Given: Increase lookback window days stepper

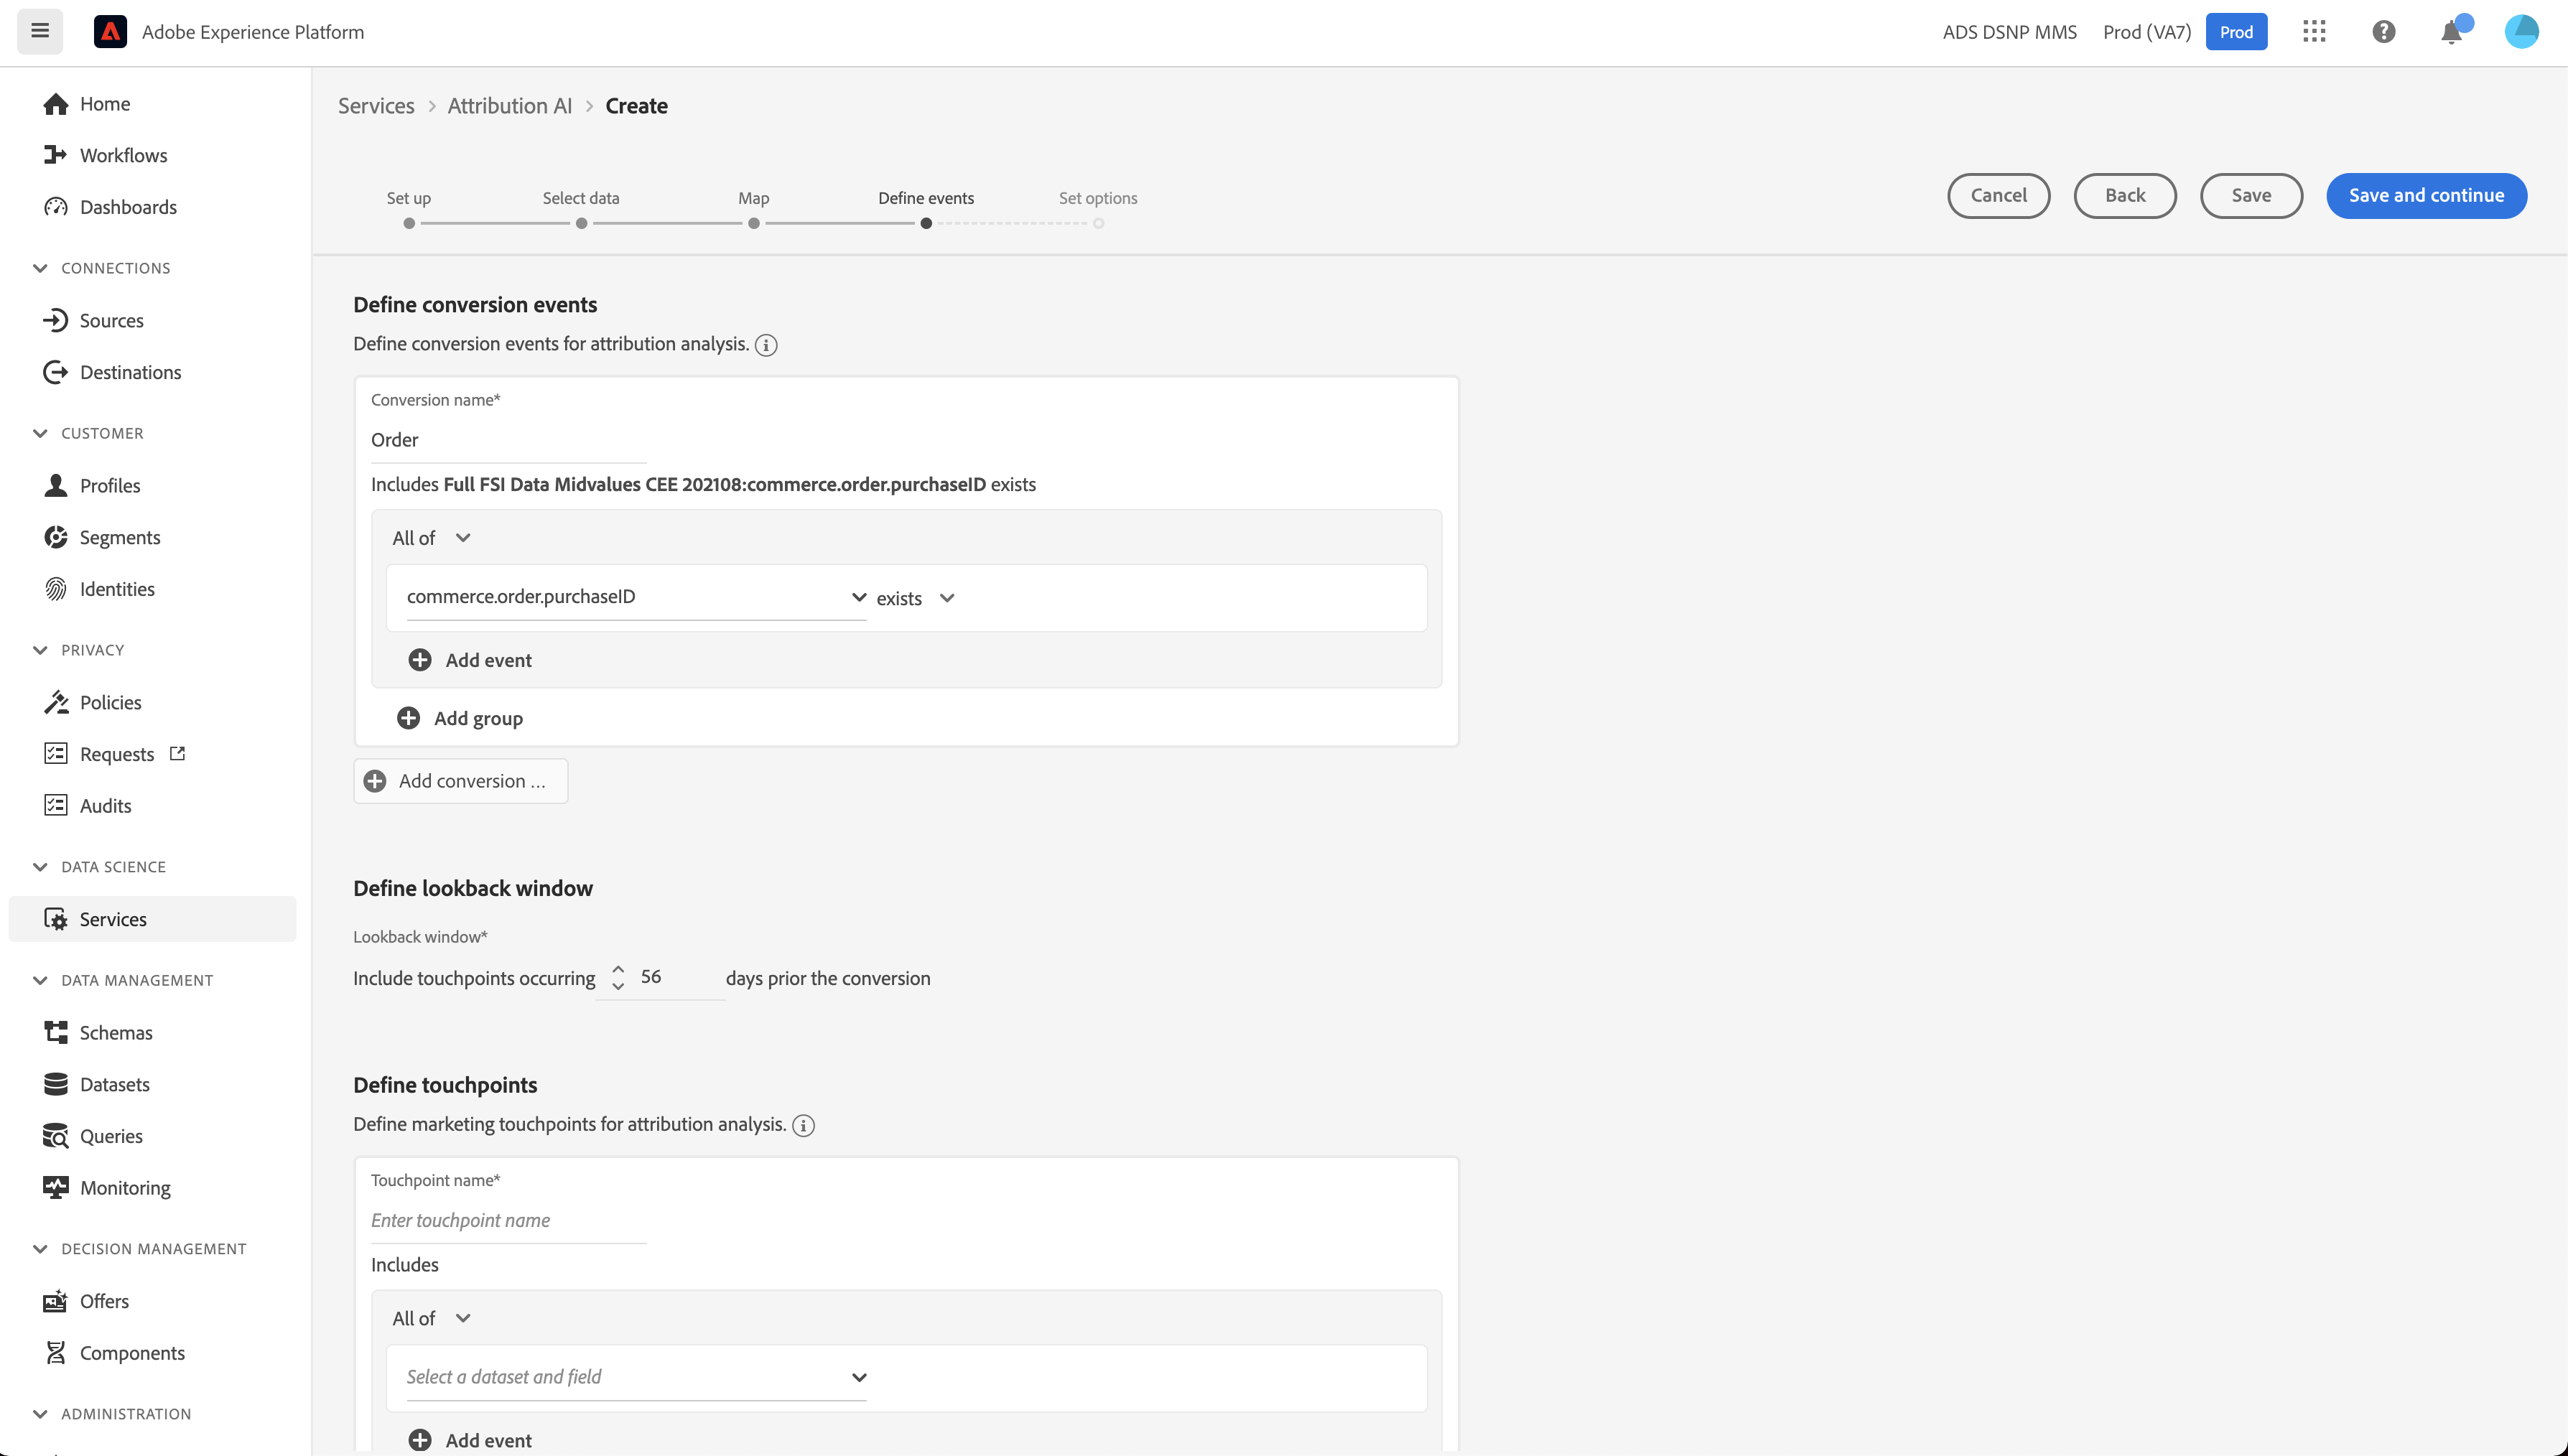Looking at the screenshot, I should click(x=618, y=969).
